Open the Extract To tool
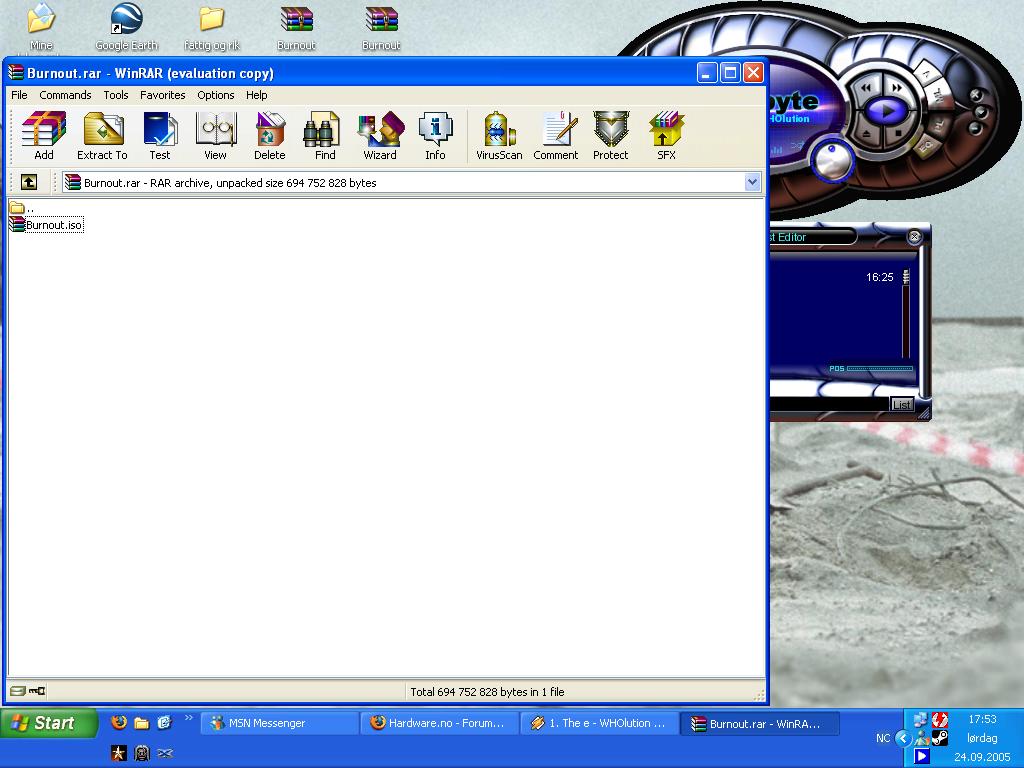Image resolution: width=1024 pixels, height=768 pixels. [x=103, y=136]
